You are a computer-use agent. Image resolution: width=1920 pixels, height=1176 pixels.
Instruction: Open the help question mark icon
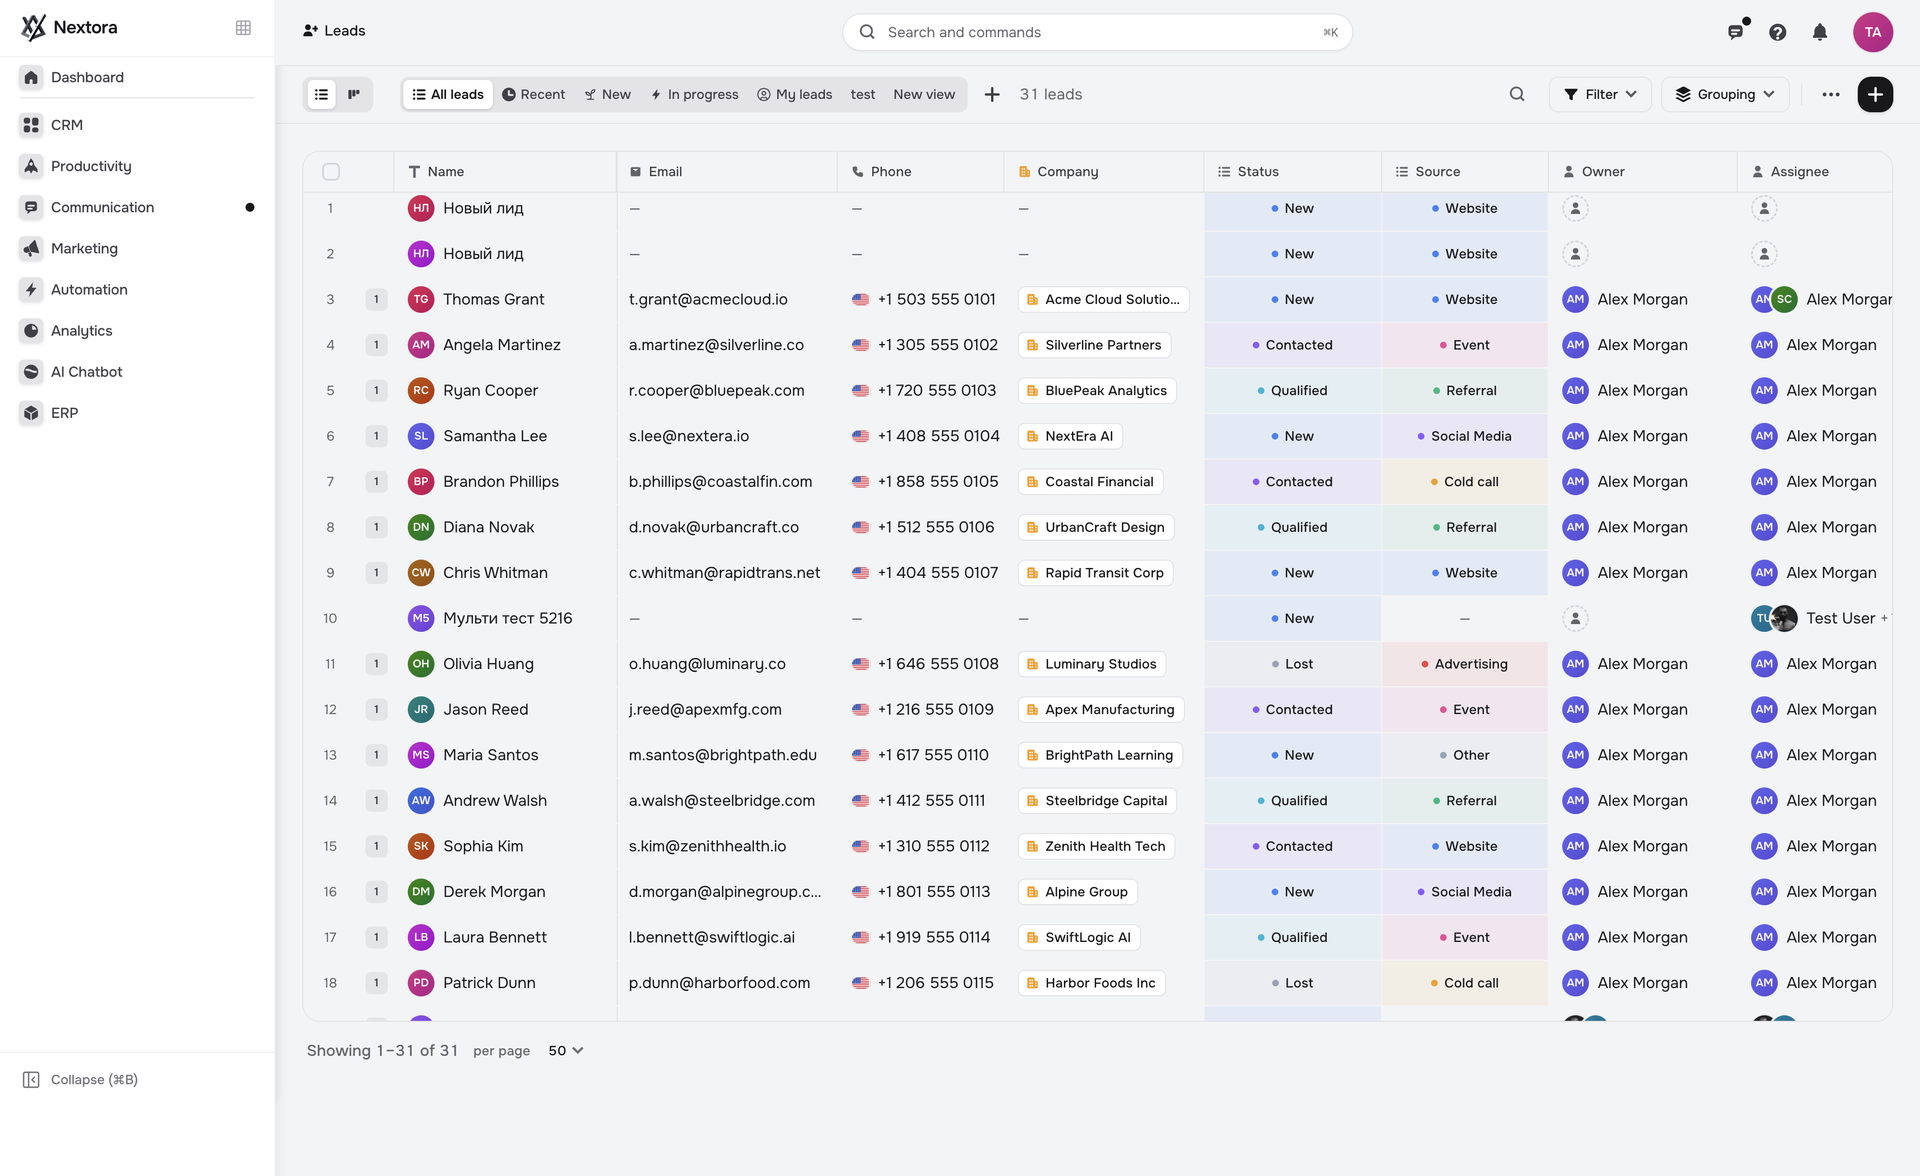[x=1777, y=32]
